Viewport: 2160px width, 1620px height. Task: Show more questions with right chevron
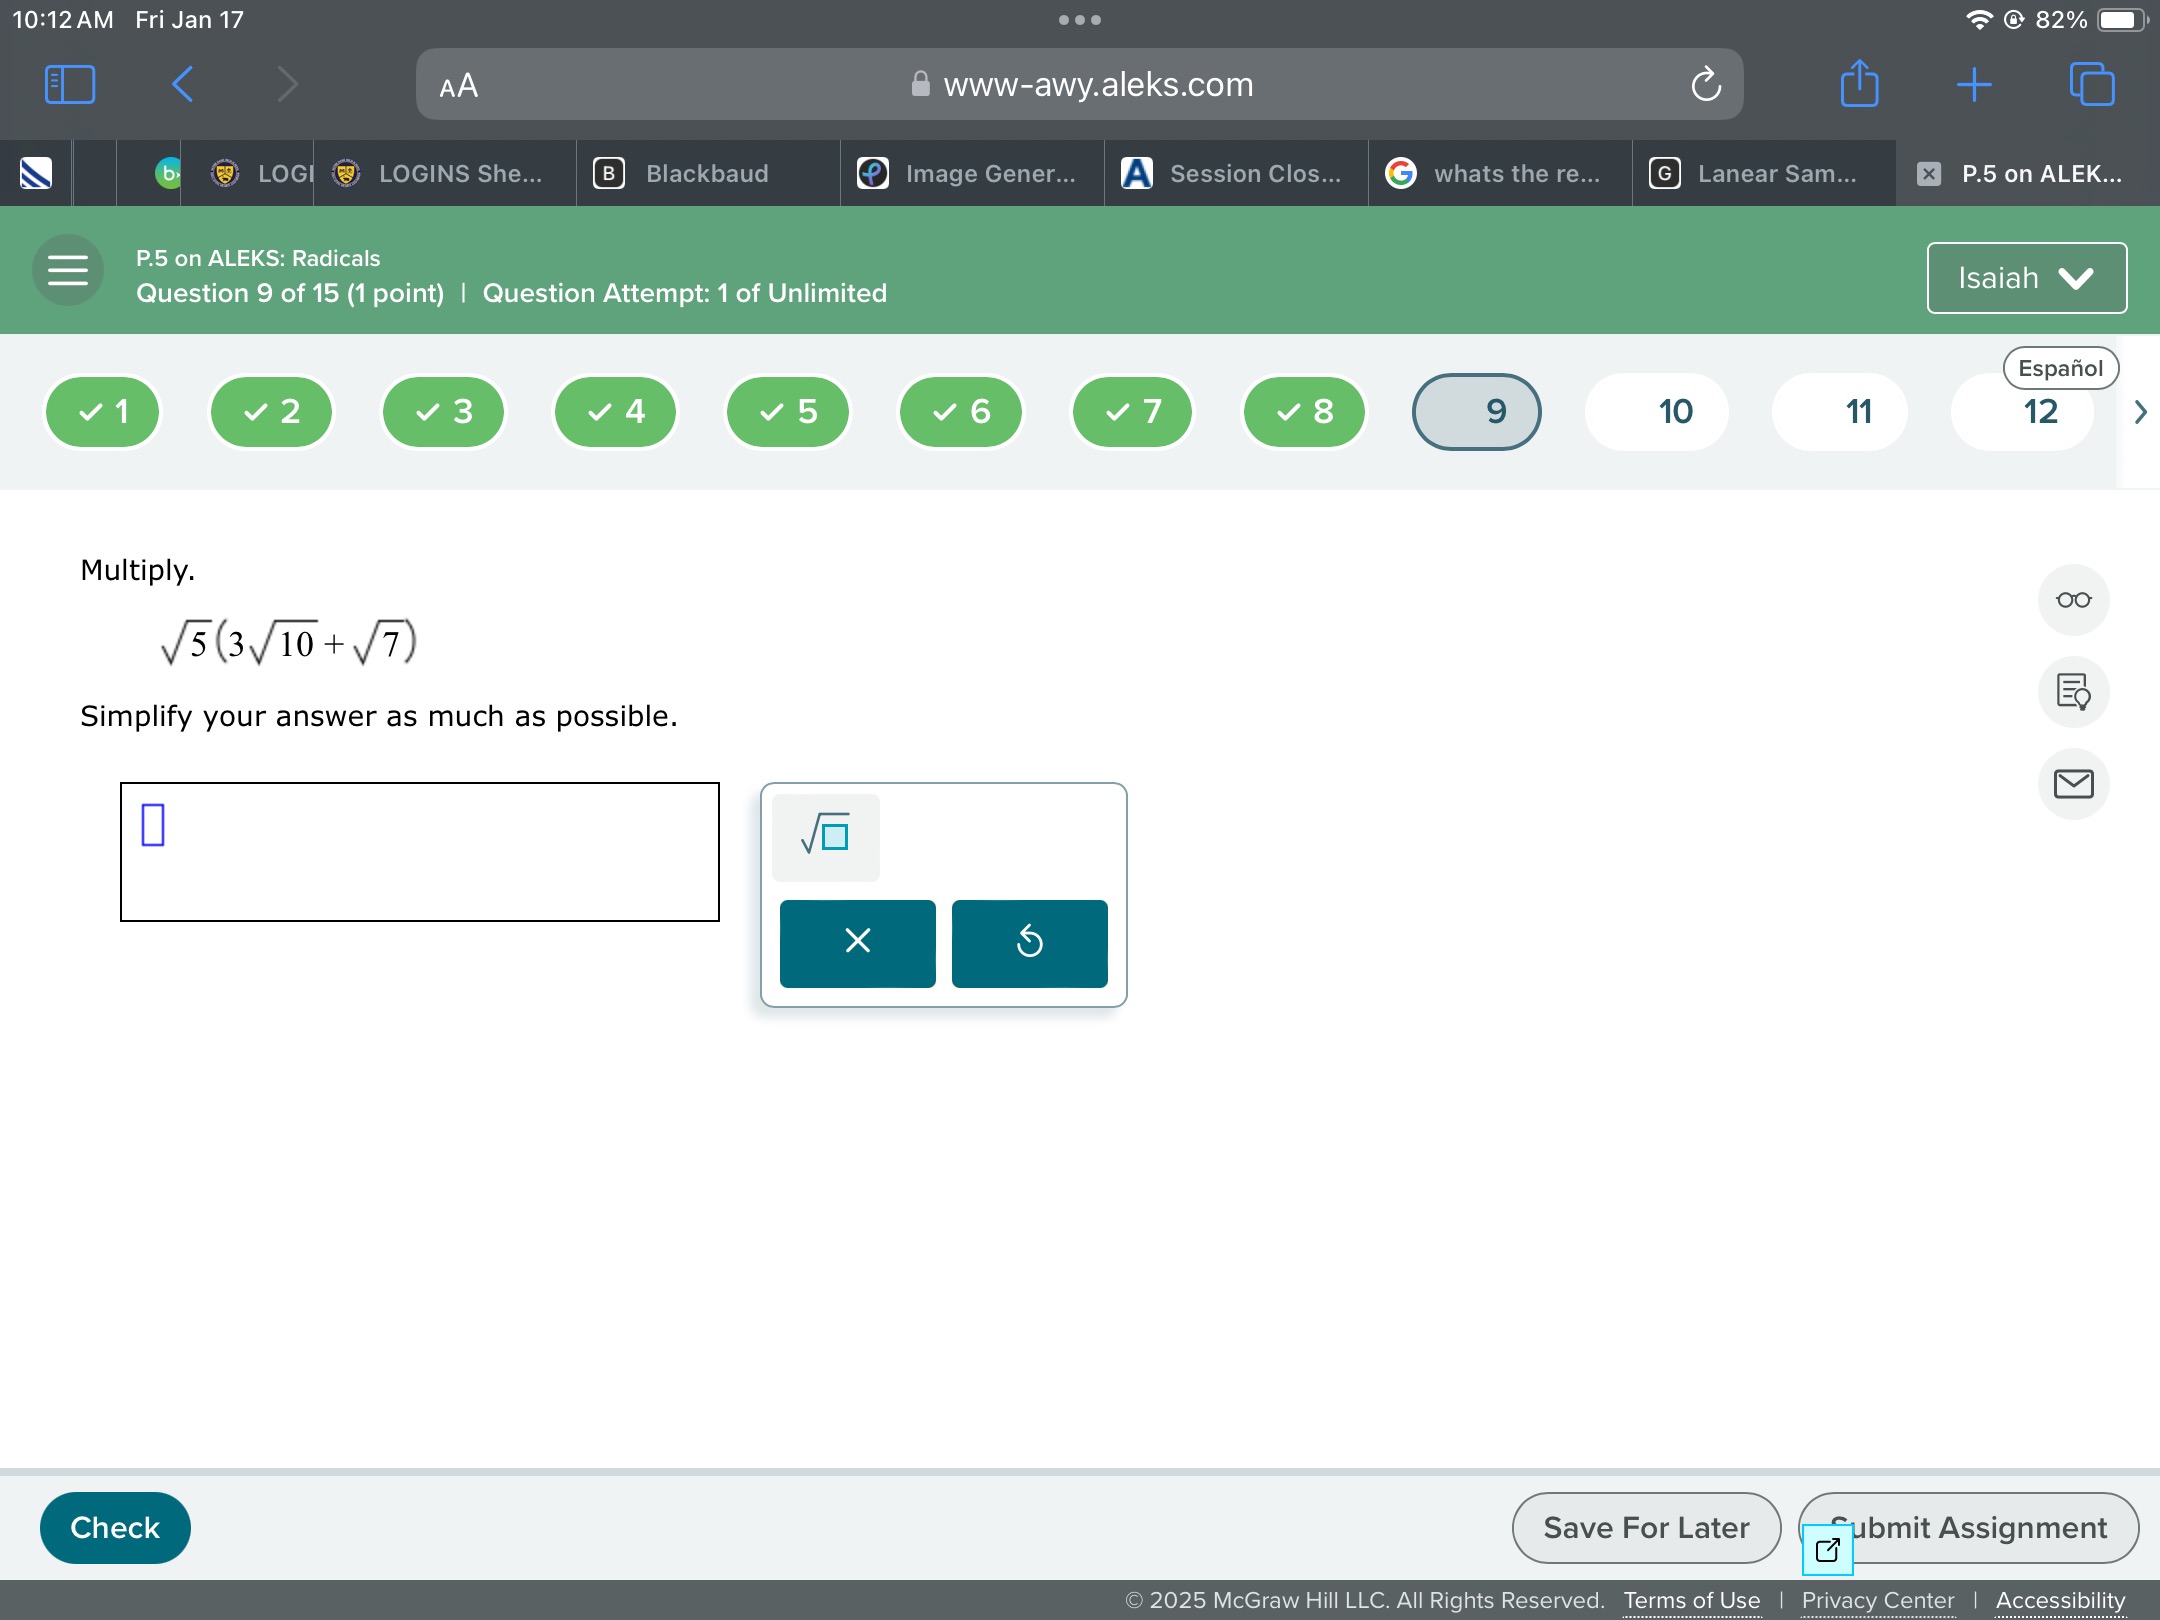(2140, 412)
